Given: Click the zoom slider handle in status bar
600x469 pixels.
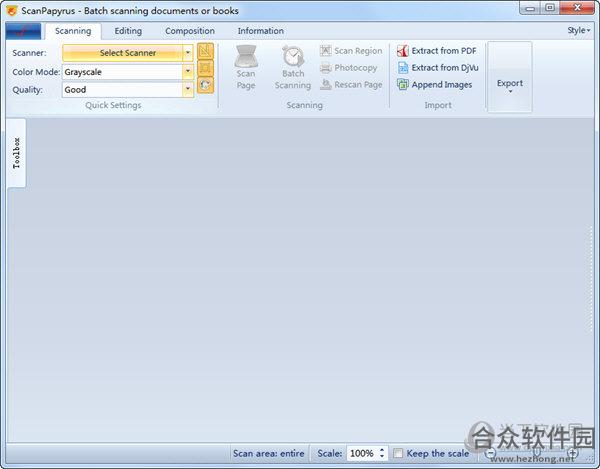Looking at the screenshot, I should [536, 453].
